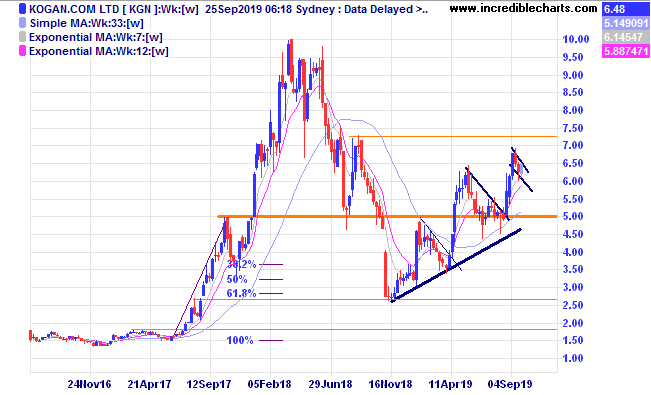Click the 50% Fibonacci retracement label
651x395 pixels.
(x=237, y=279)
